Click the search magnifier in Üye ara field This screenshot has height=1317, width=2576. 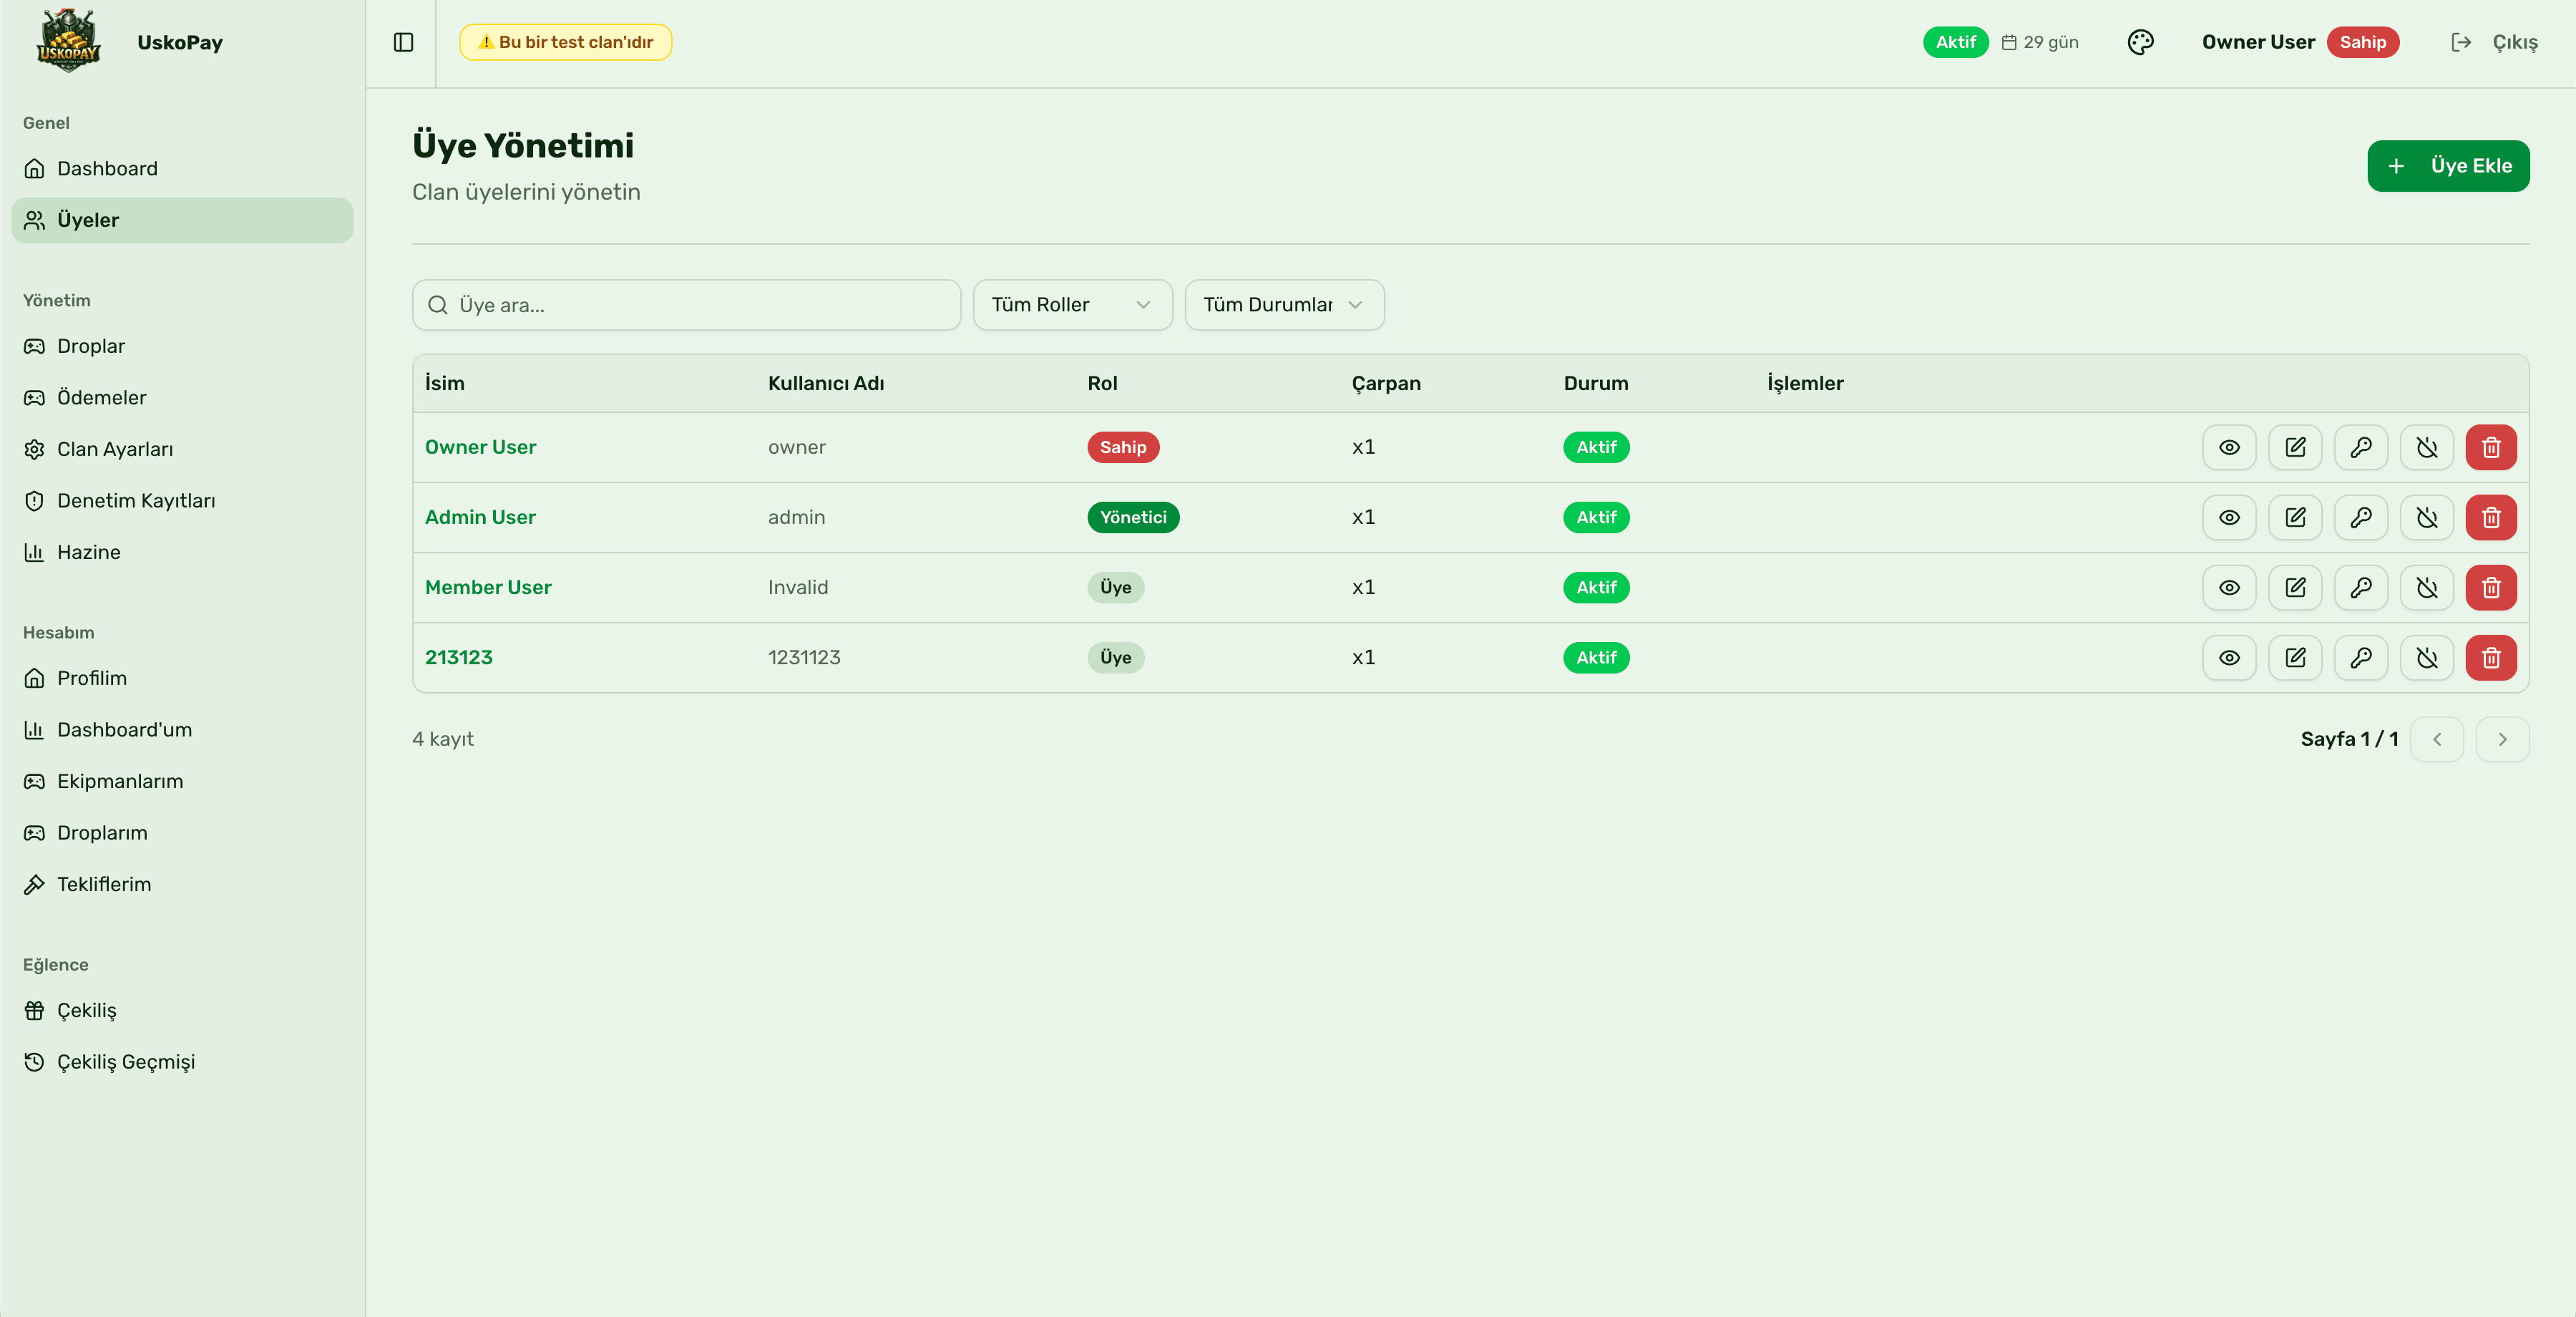click(438, 305)
